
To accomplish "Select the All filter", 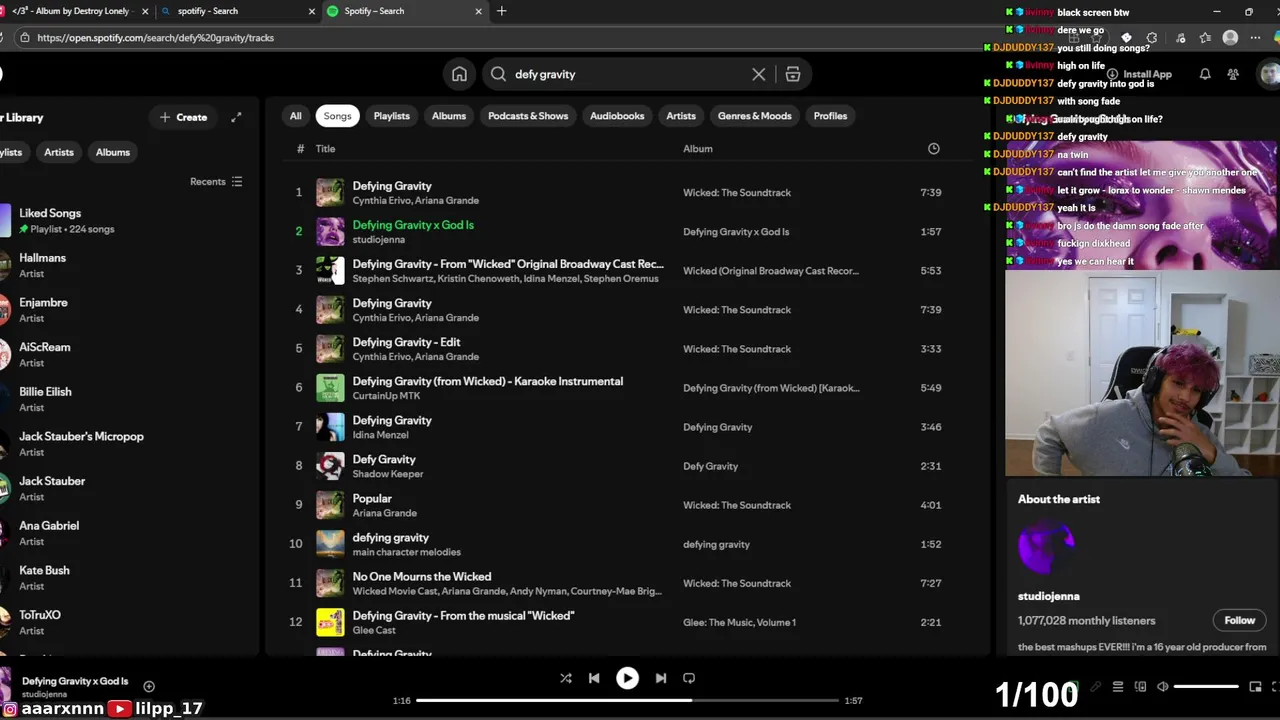I will [295, 116].
